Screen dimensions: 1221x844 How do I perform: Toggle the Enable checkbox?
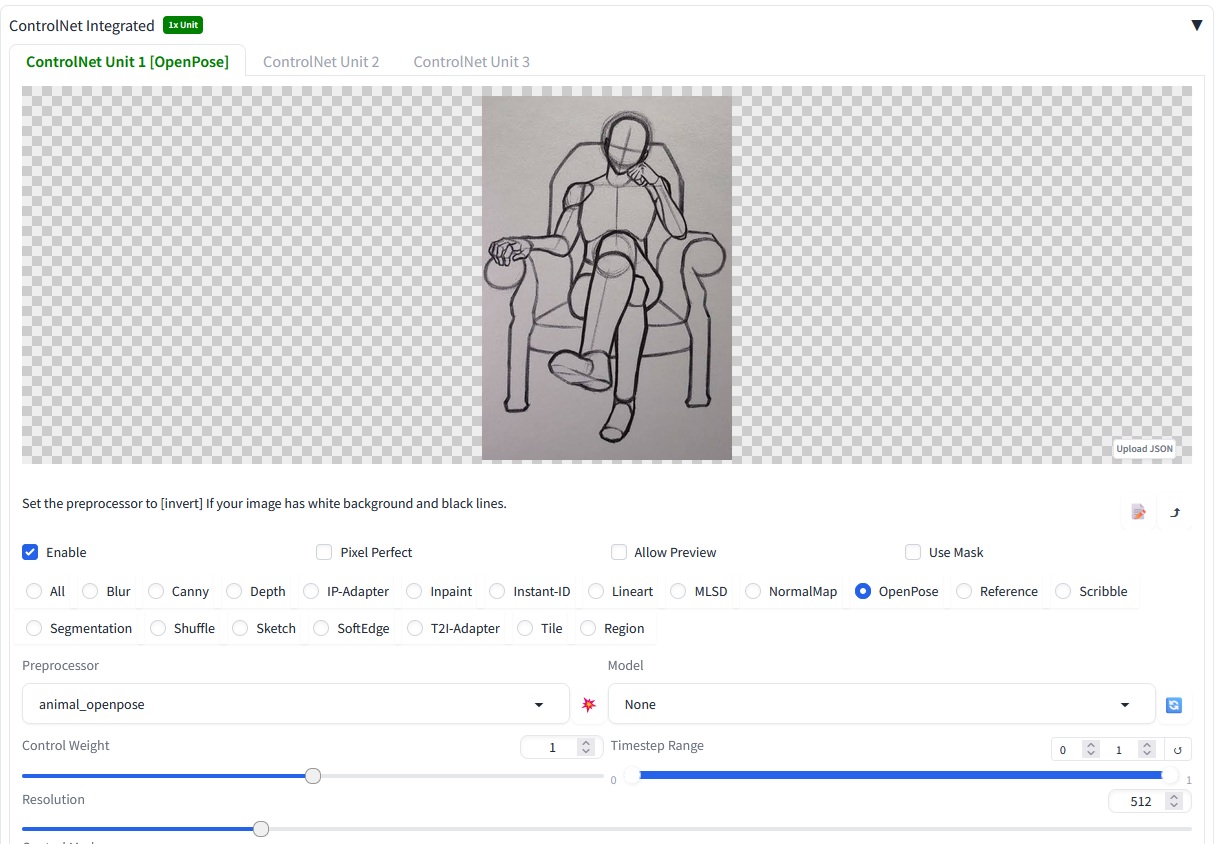click(30, 552)
